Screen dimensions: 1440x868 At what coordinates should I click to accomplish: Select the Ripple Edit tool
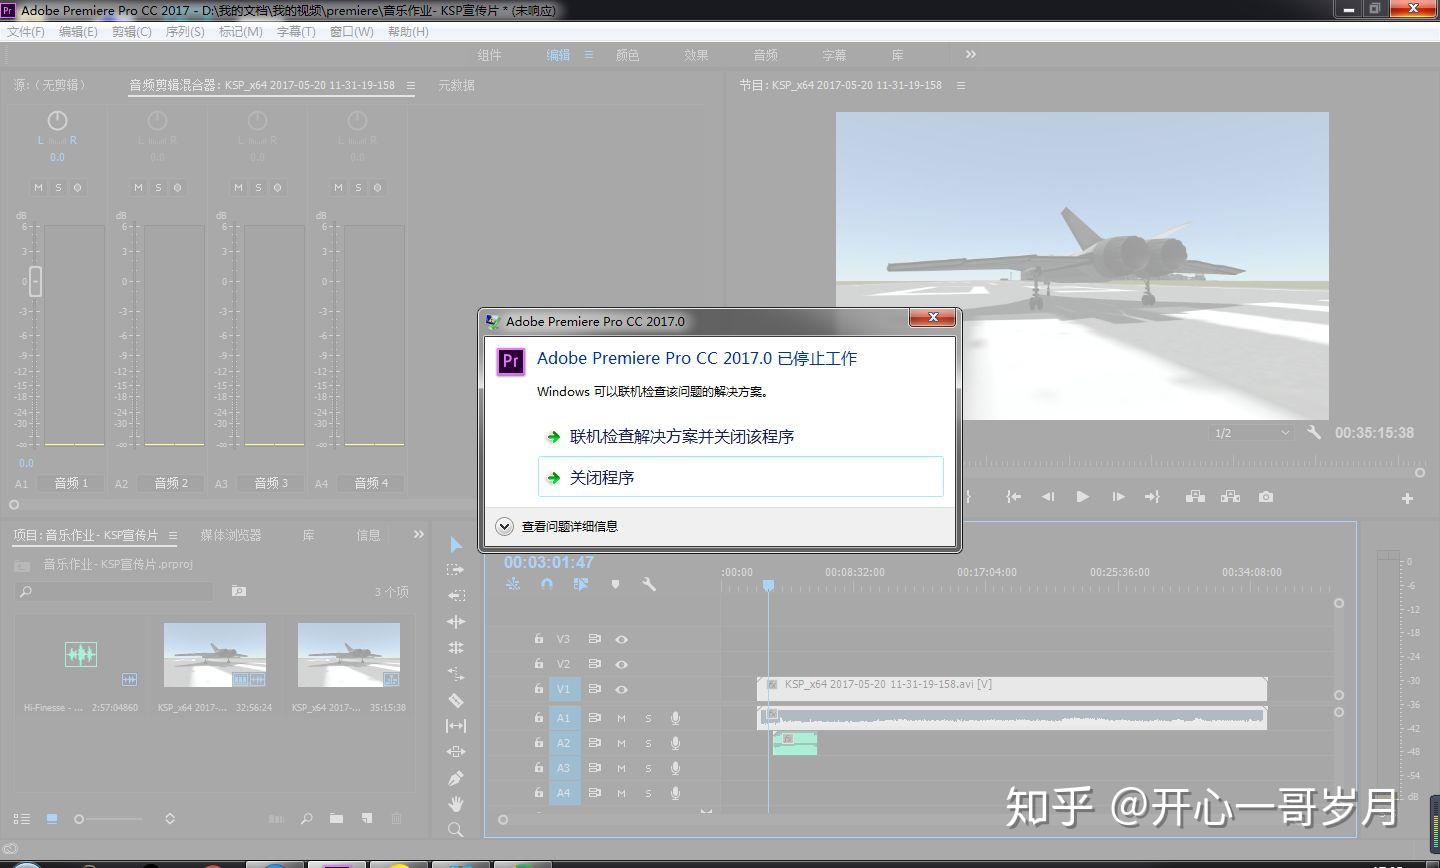(x=456, y=595)
